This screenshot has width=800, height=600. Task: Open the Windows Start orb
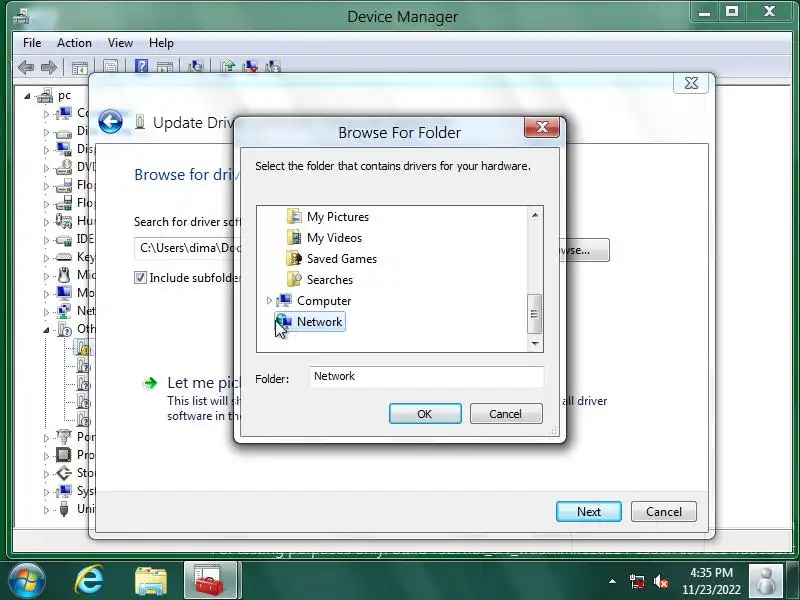click(x=26, y=581)
